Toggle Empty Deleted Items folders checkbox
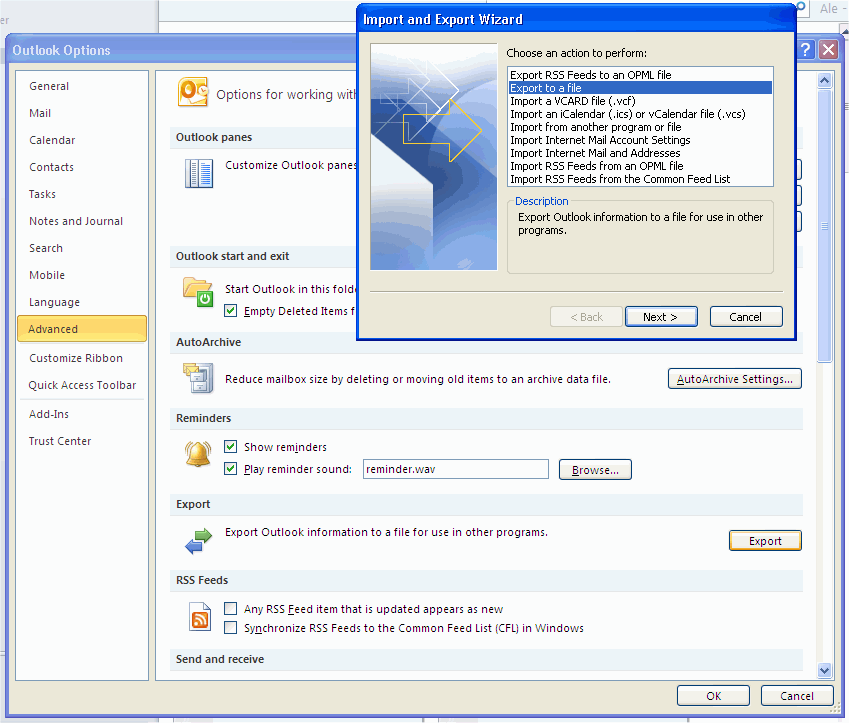 coord(231,310)
